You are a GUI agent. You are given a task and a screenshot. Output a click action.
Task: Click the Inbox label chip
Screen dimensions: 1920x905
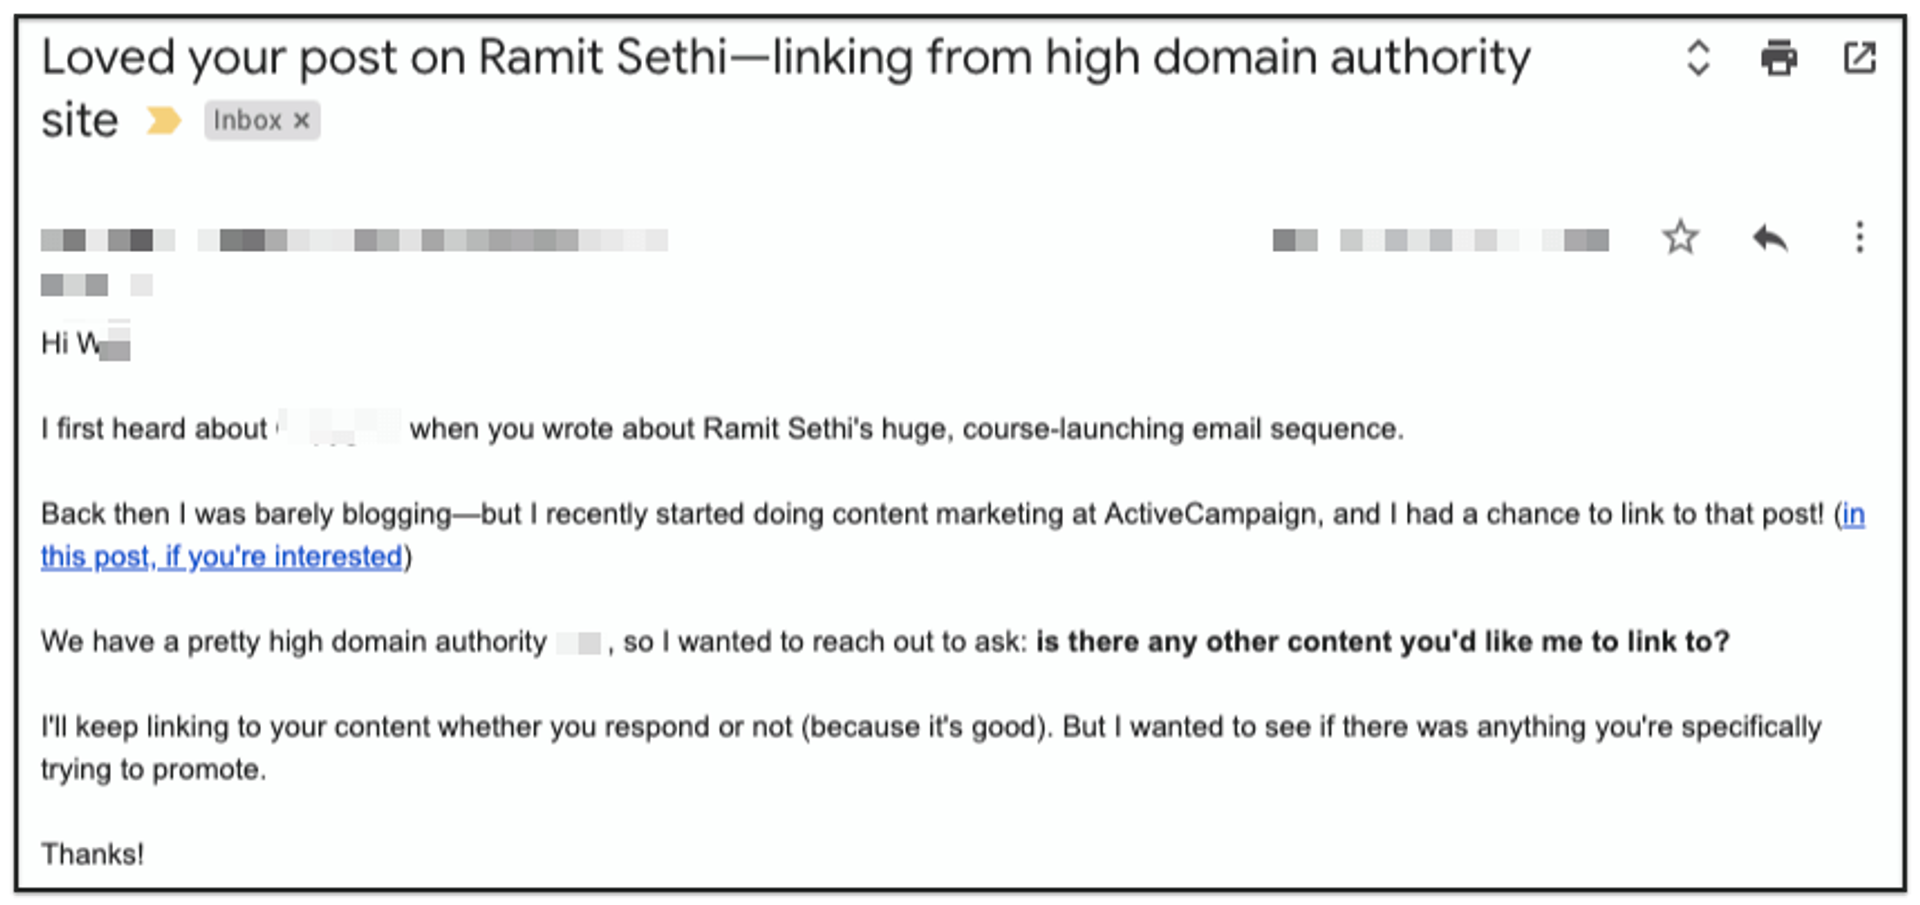(245, 120)
